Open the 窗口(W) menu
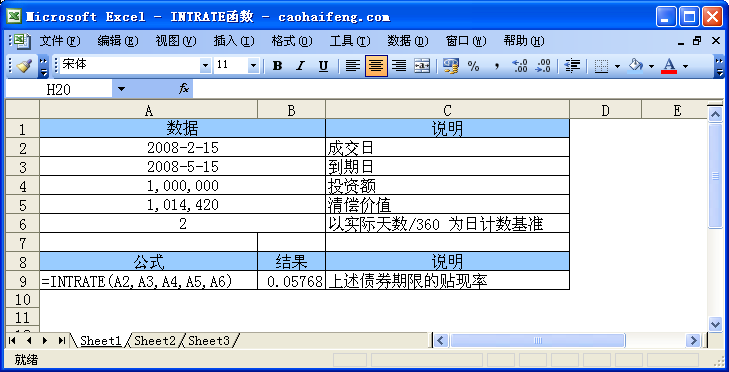729x372 pixels. (x=466, y=41)
